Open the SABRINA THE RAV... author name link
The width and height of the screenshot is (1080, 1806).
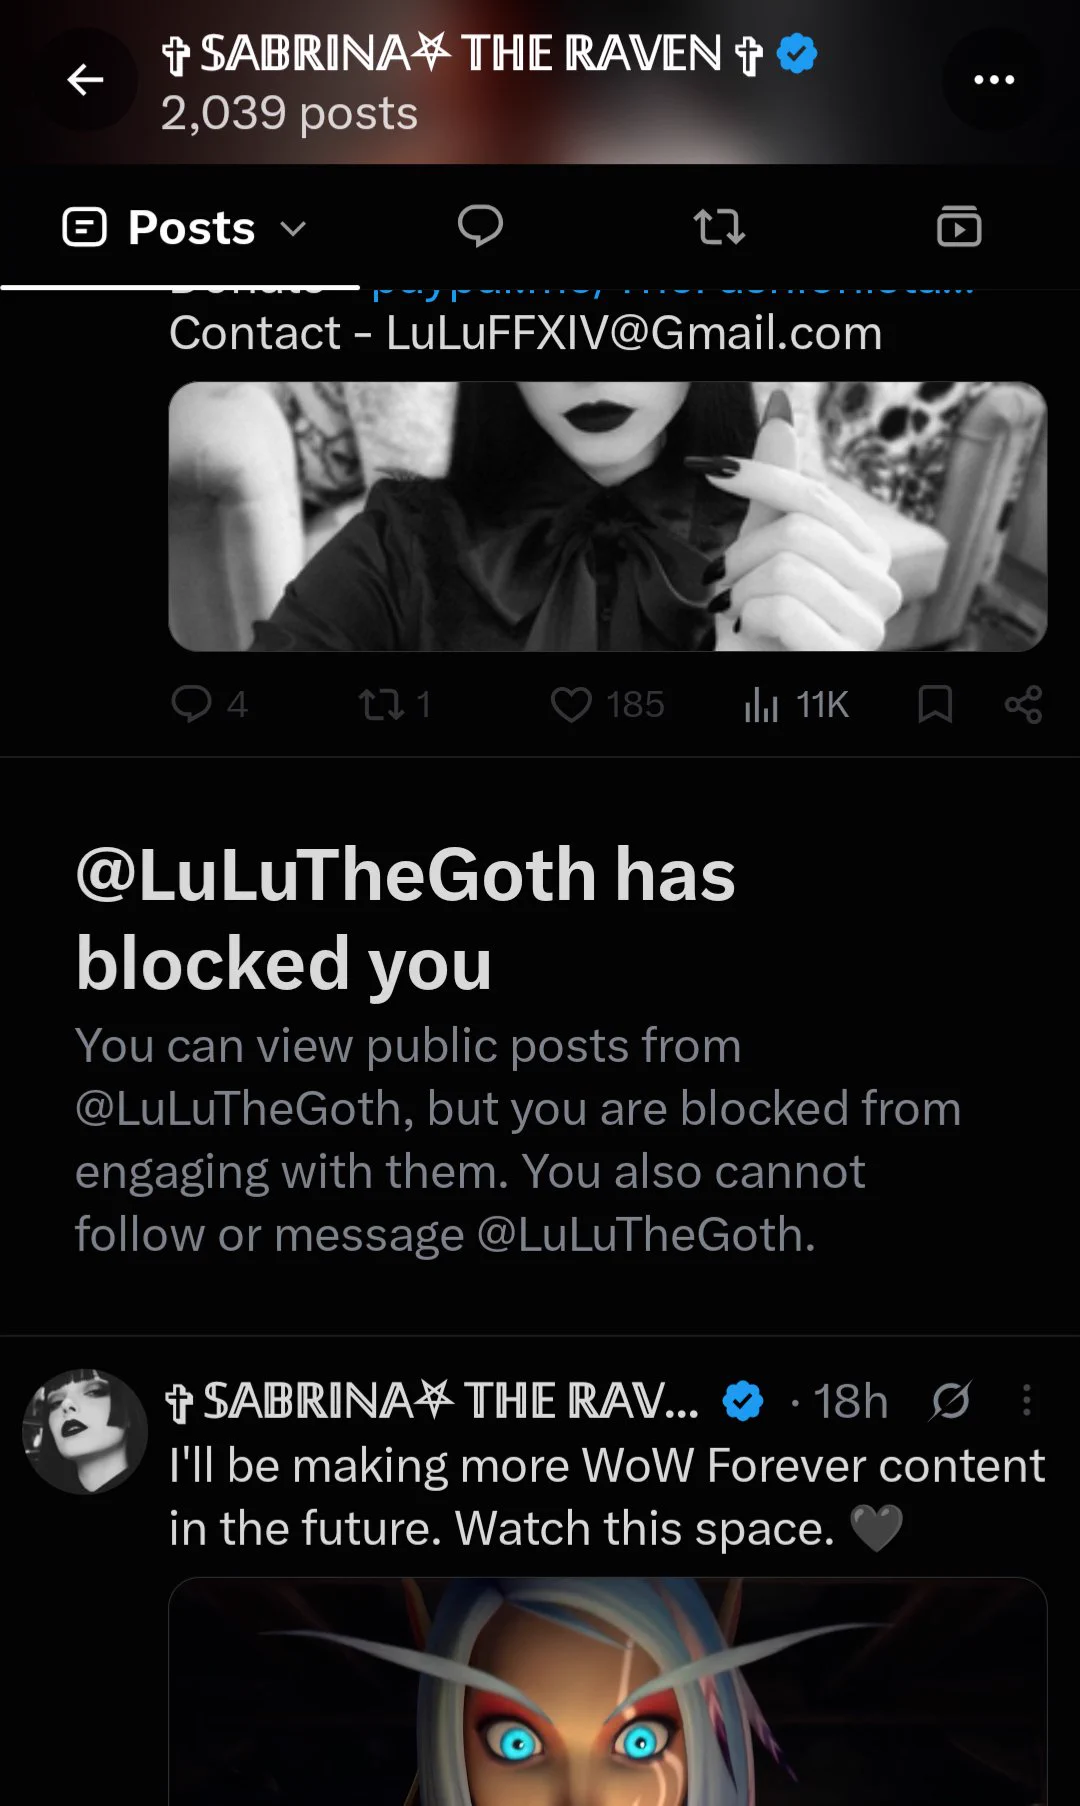pyautogui.click(x=432, y=1400)
